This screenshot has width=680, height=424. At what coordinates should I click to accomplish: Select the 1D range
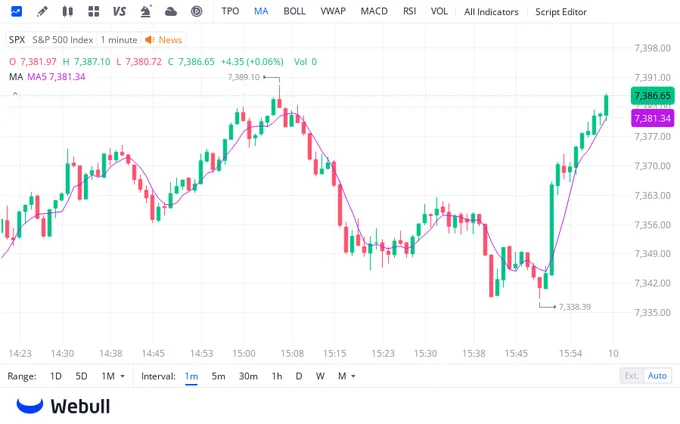[x=56, y=376]
